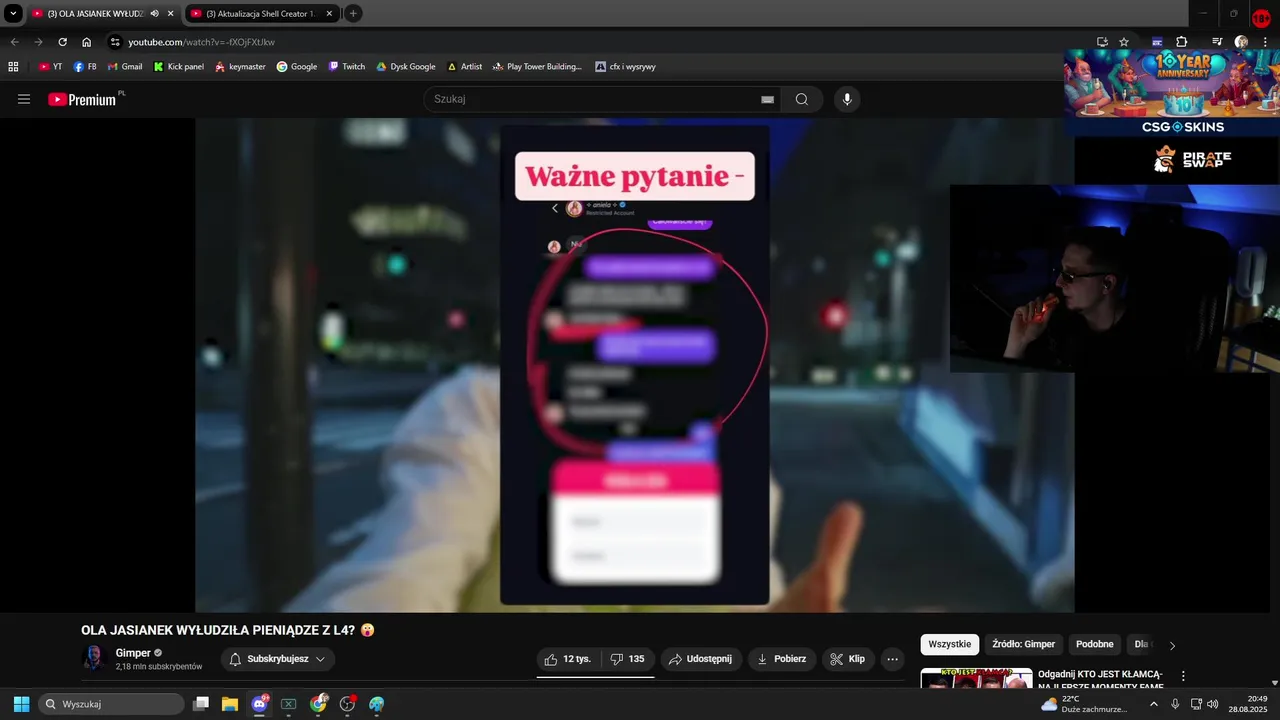Open options for 'Odgadnij KTO JEST KŁAMCĄ' video
Viewport: 1280px width, 720px height.
pyautogui.click(x=1183, y=676)
